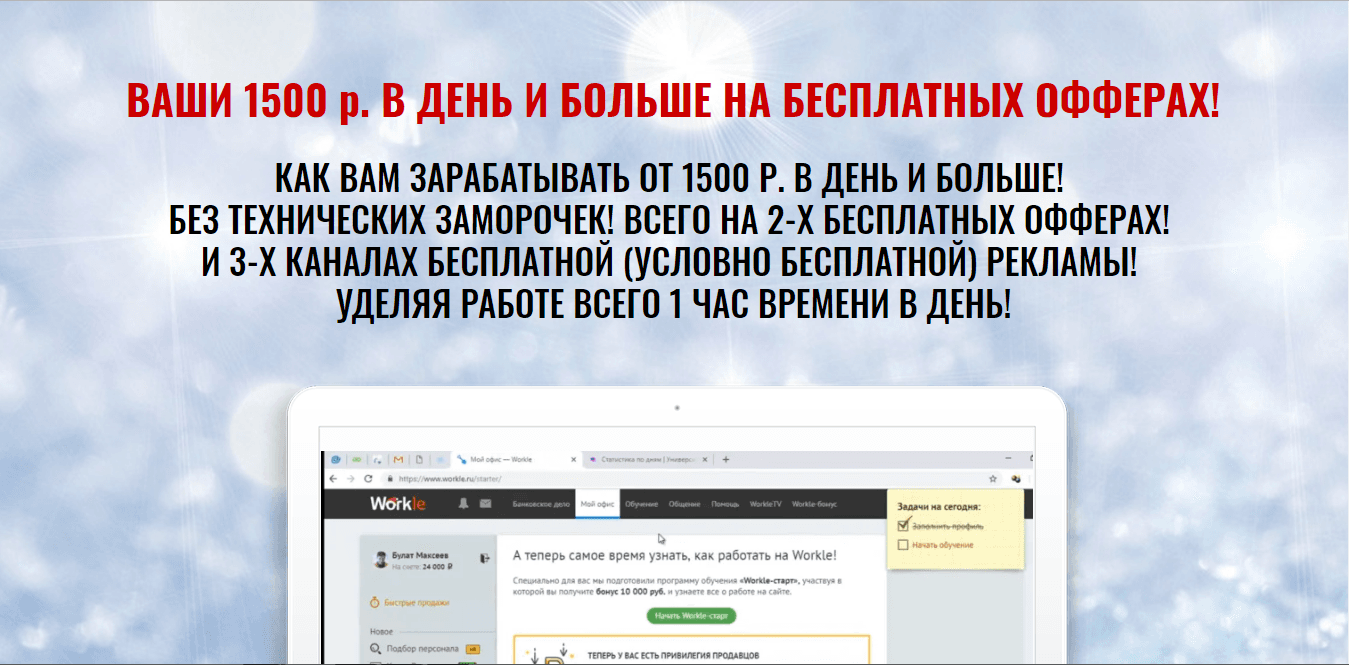Click the Workle logo

coord(399,503)
